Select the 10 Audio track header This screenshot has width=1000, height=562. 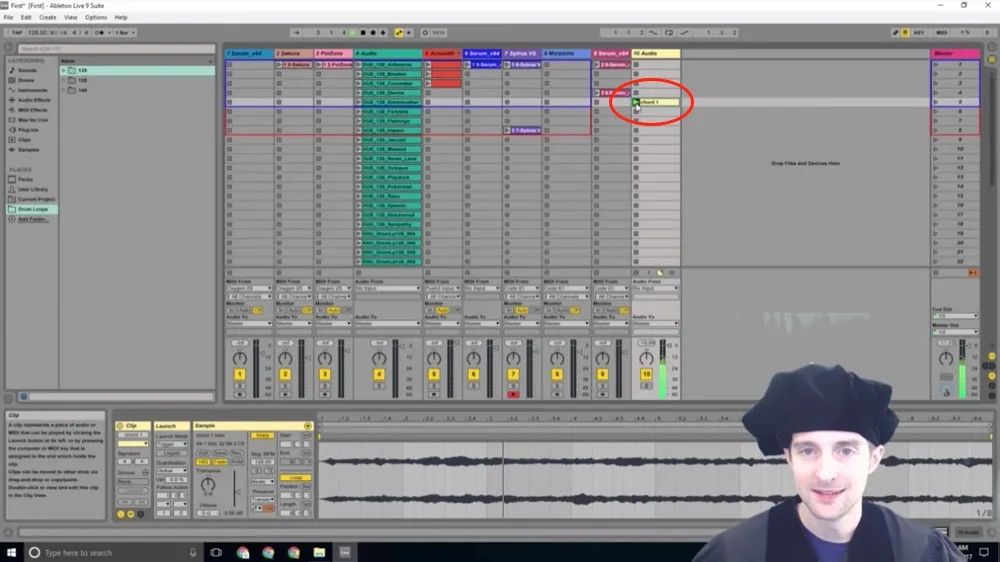click(x=656, y=54)
